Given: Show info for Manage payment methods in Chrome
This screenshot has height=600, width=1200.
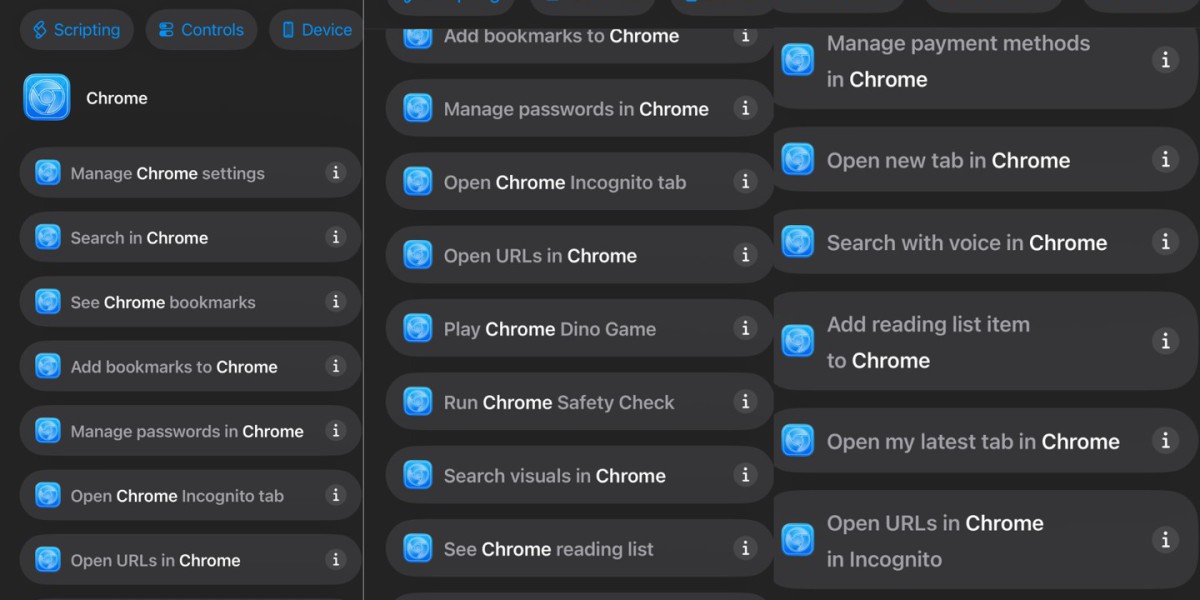Looking at the screenshot, I should click(1165, 61).
